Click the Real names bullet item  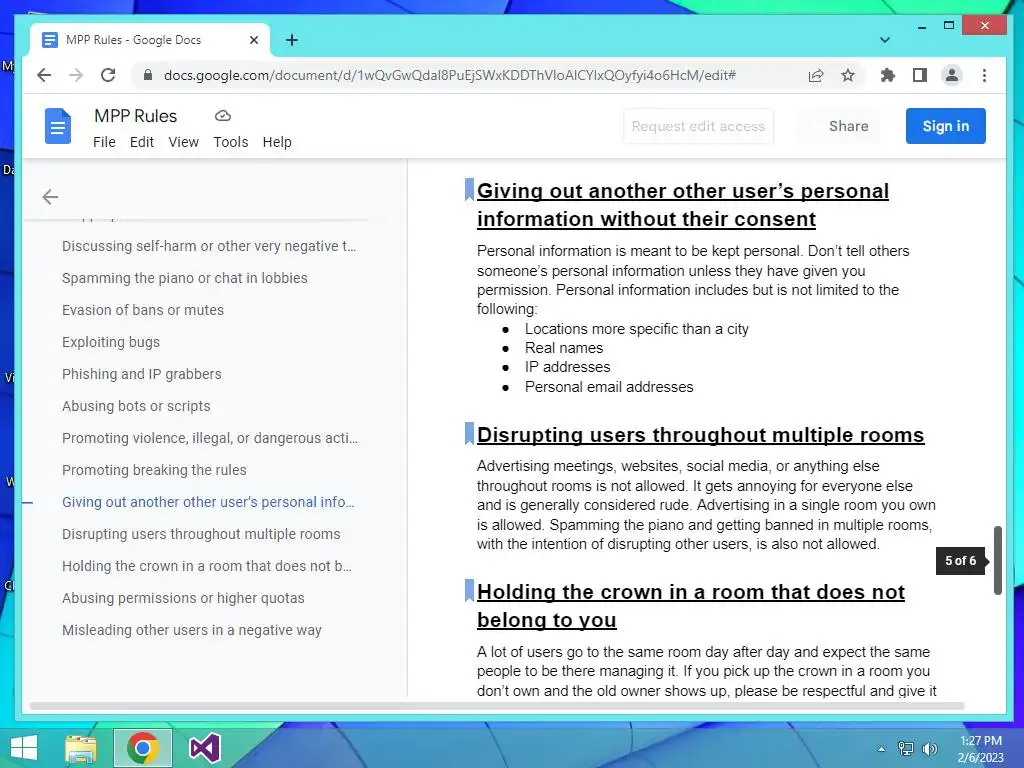(564, 348)
